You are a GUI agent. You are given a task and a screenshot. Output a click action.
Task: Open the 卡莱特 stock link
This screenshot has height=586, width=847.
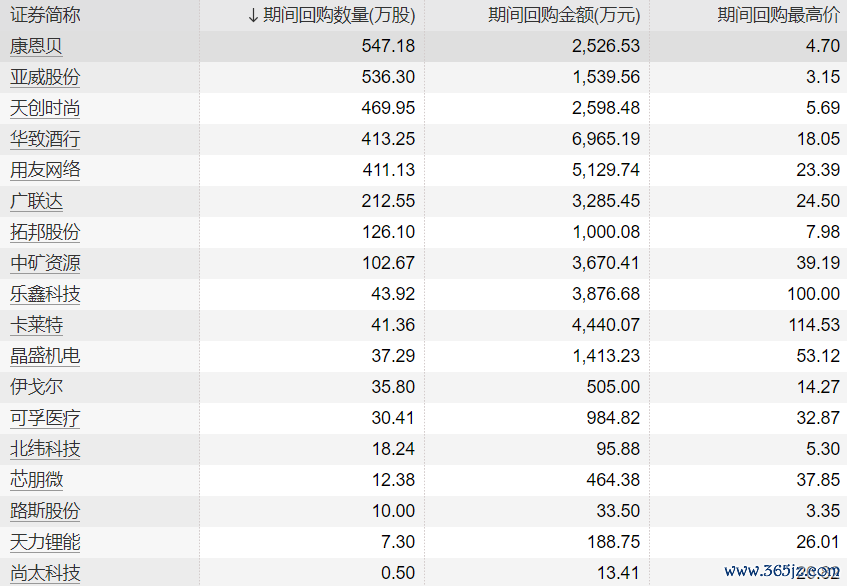36,325
